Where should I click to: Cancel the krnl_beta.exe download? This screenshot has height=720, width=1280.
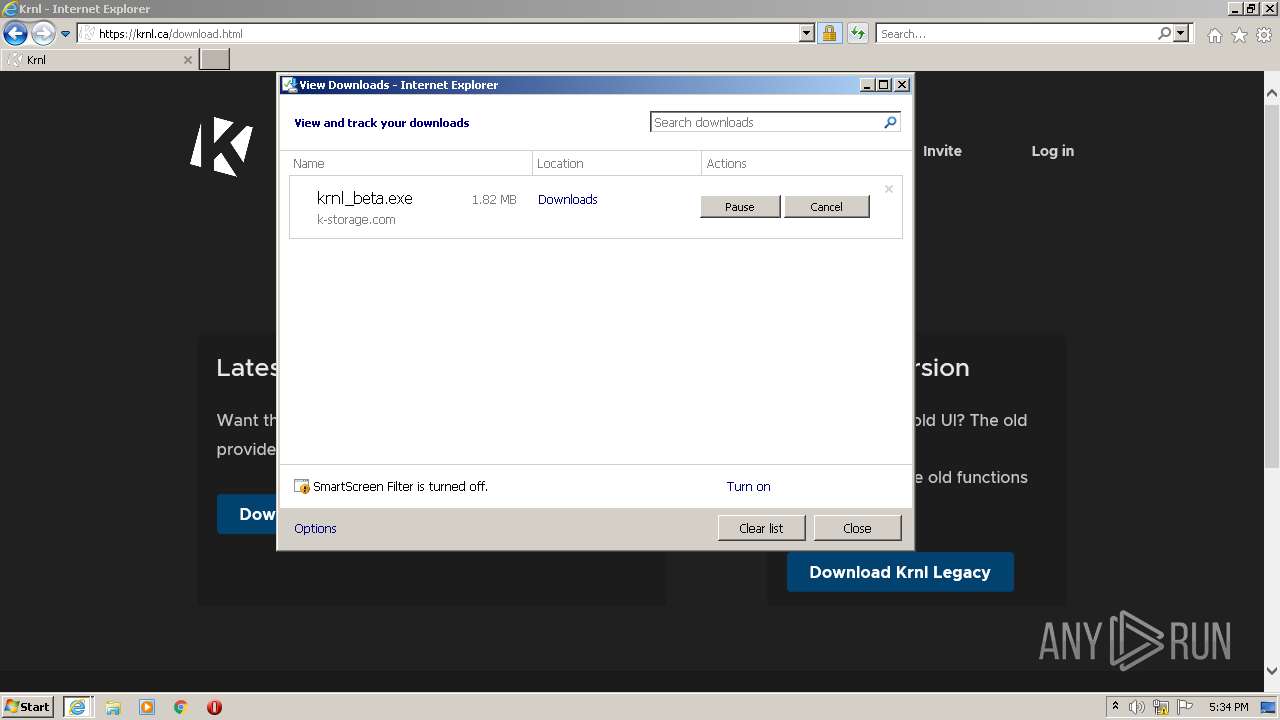tap(826, 207)
